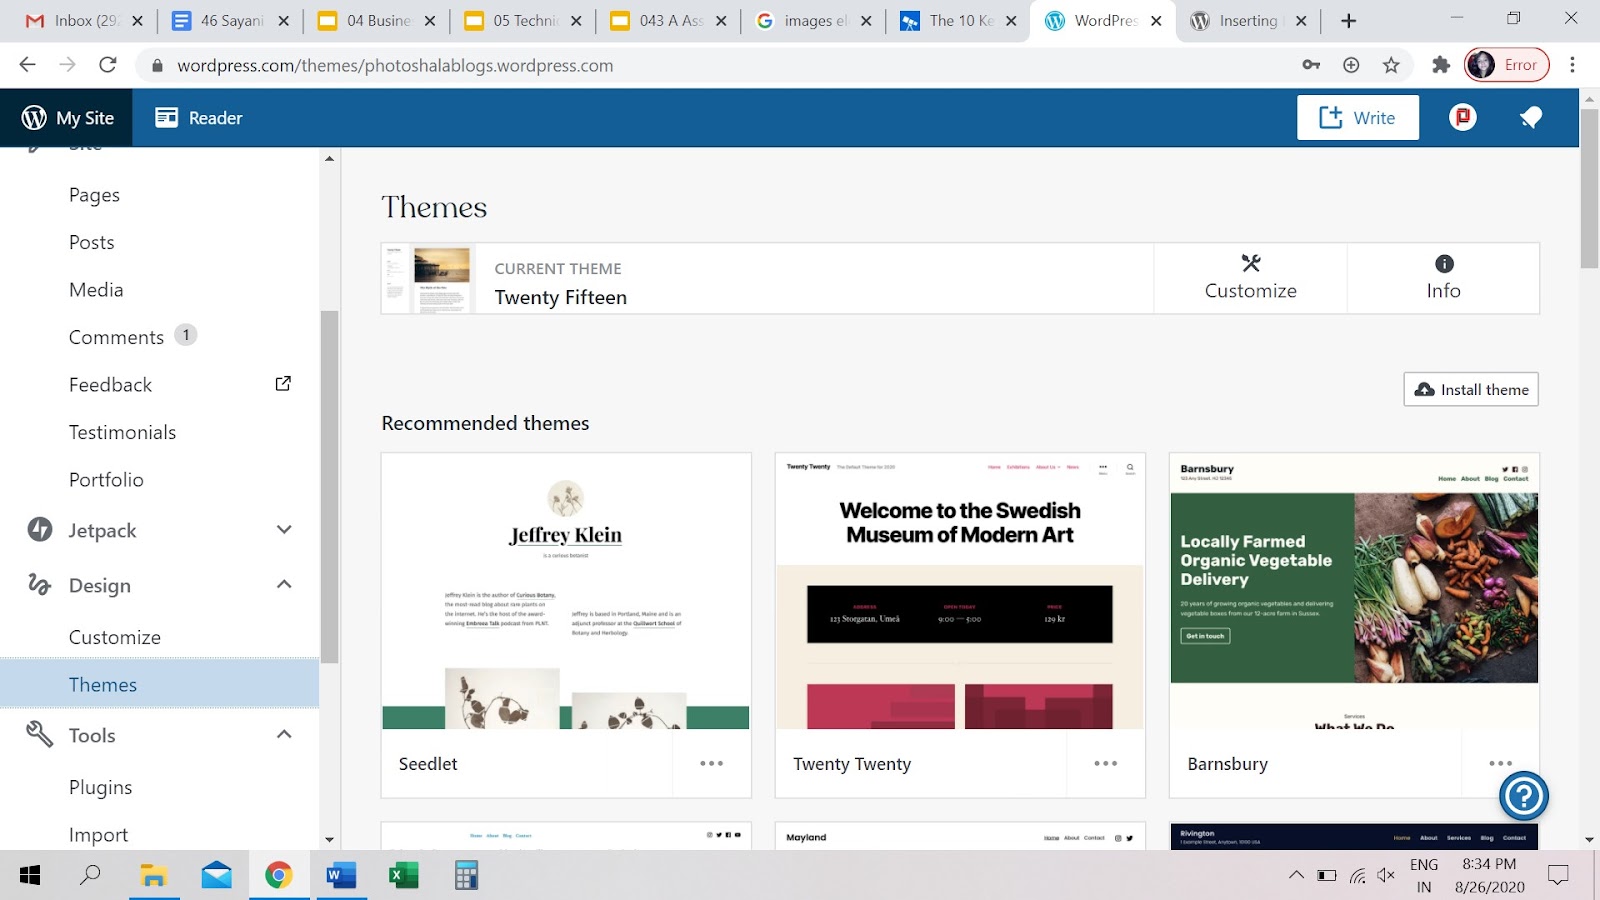Open the Twenty Twenty theme preview
1600x900 pixels.
[x=960, y=591]
